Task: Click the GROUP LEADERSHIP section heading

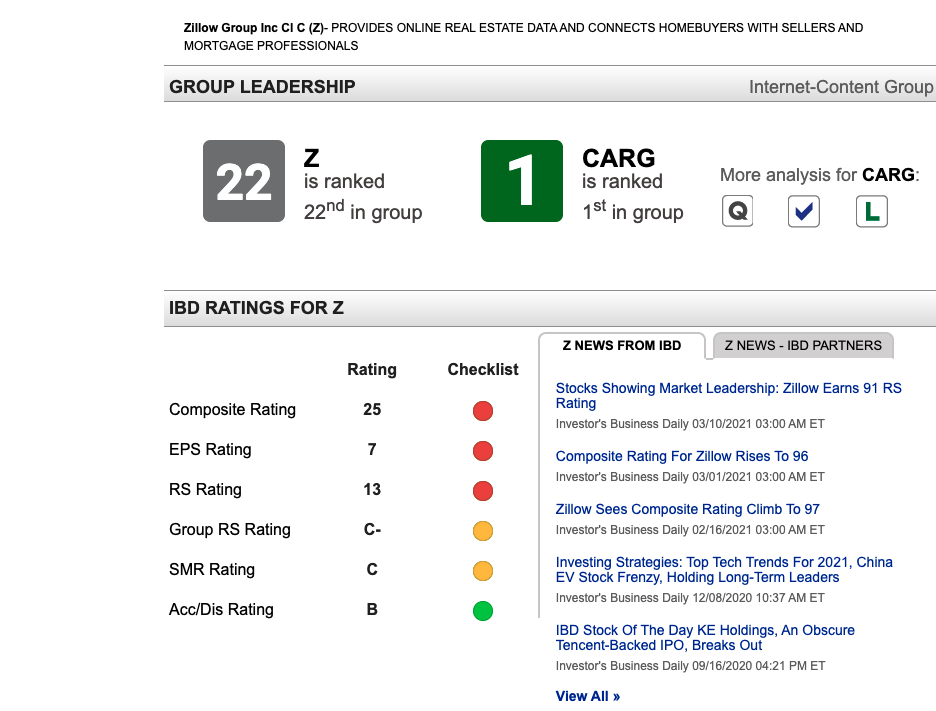Action: (x=262, y=87)
